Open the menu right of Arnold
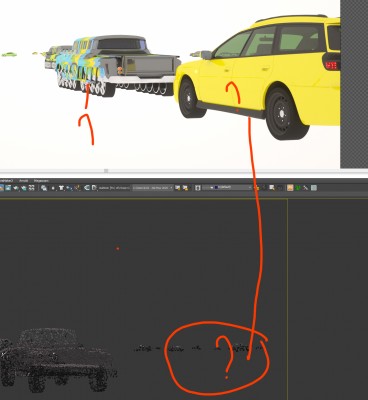Viewport: 368px width, 400px height. pyautogui.click(x=41, y=181)
